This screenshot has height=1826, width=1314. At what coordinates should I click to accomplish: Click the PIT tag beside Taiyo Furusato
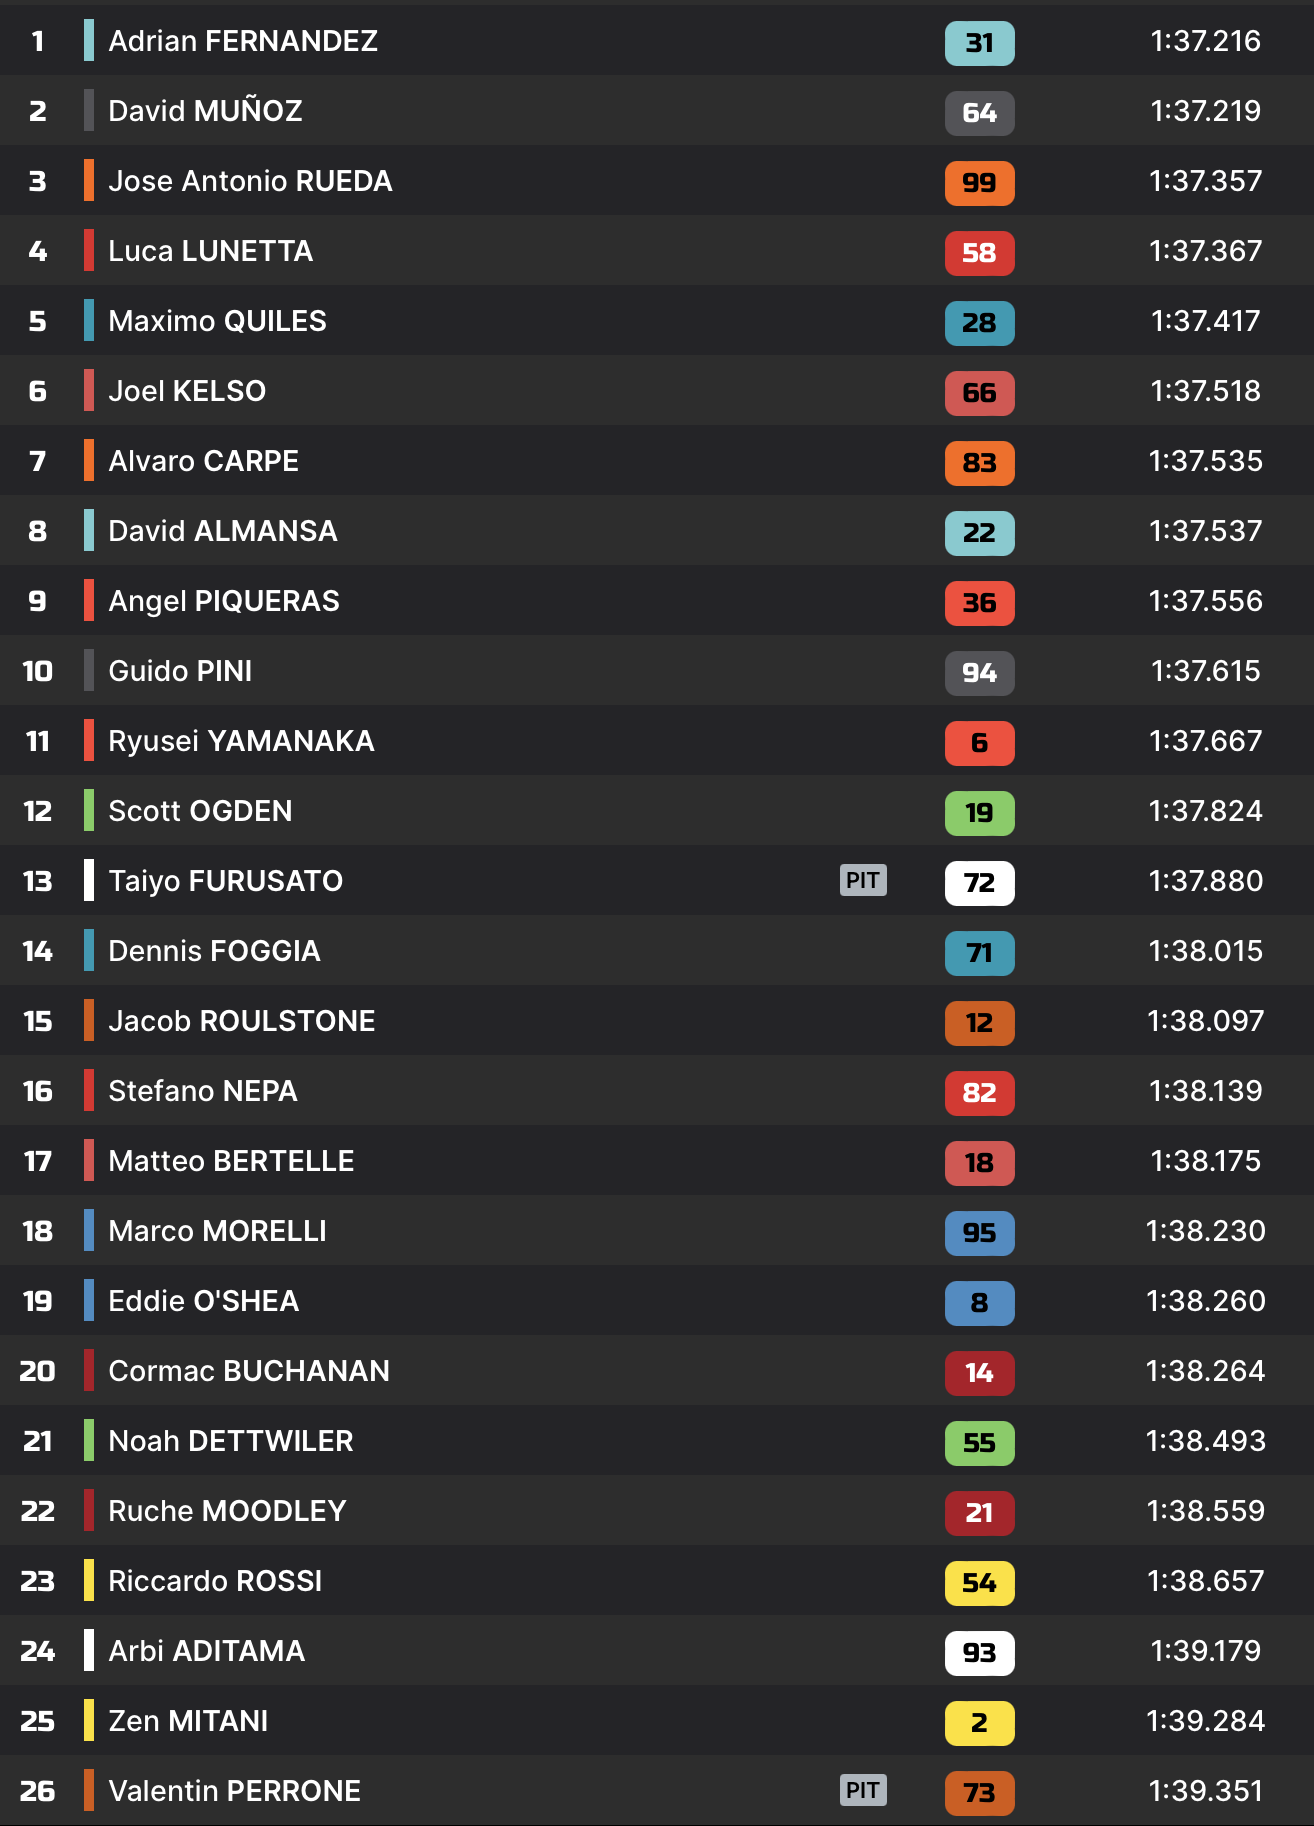click(863, 880)
